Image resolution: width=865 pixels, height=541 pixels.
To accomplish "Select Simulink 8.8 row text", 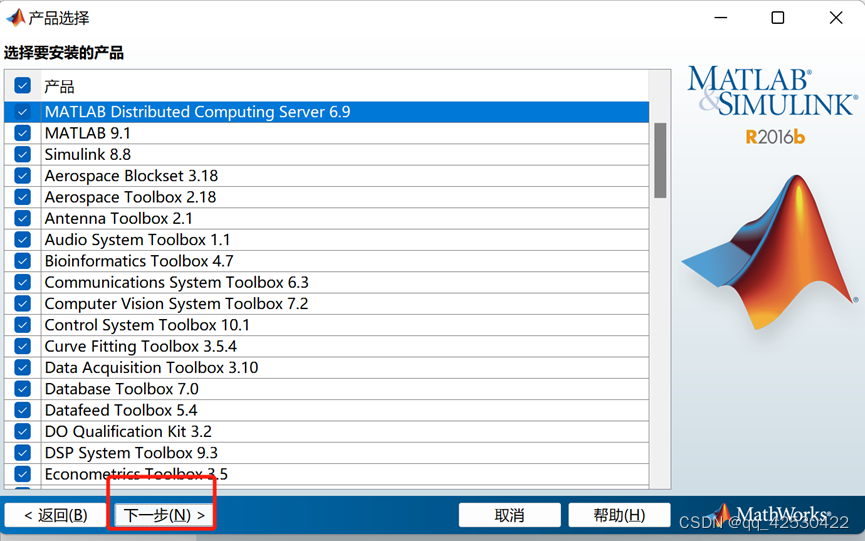I will 88,154.
